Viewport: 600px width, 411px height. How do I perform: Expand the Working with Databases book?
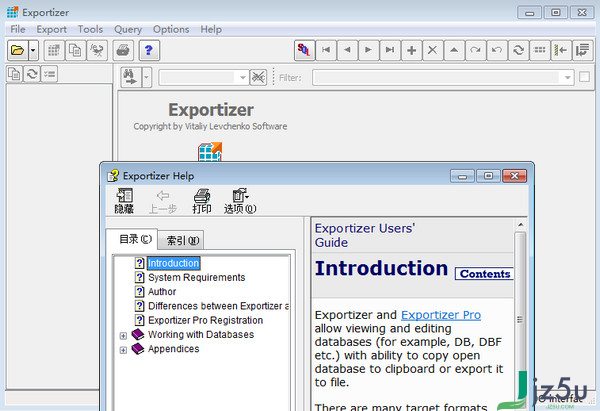(x=123, y=336)
